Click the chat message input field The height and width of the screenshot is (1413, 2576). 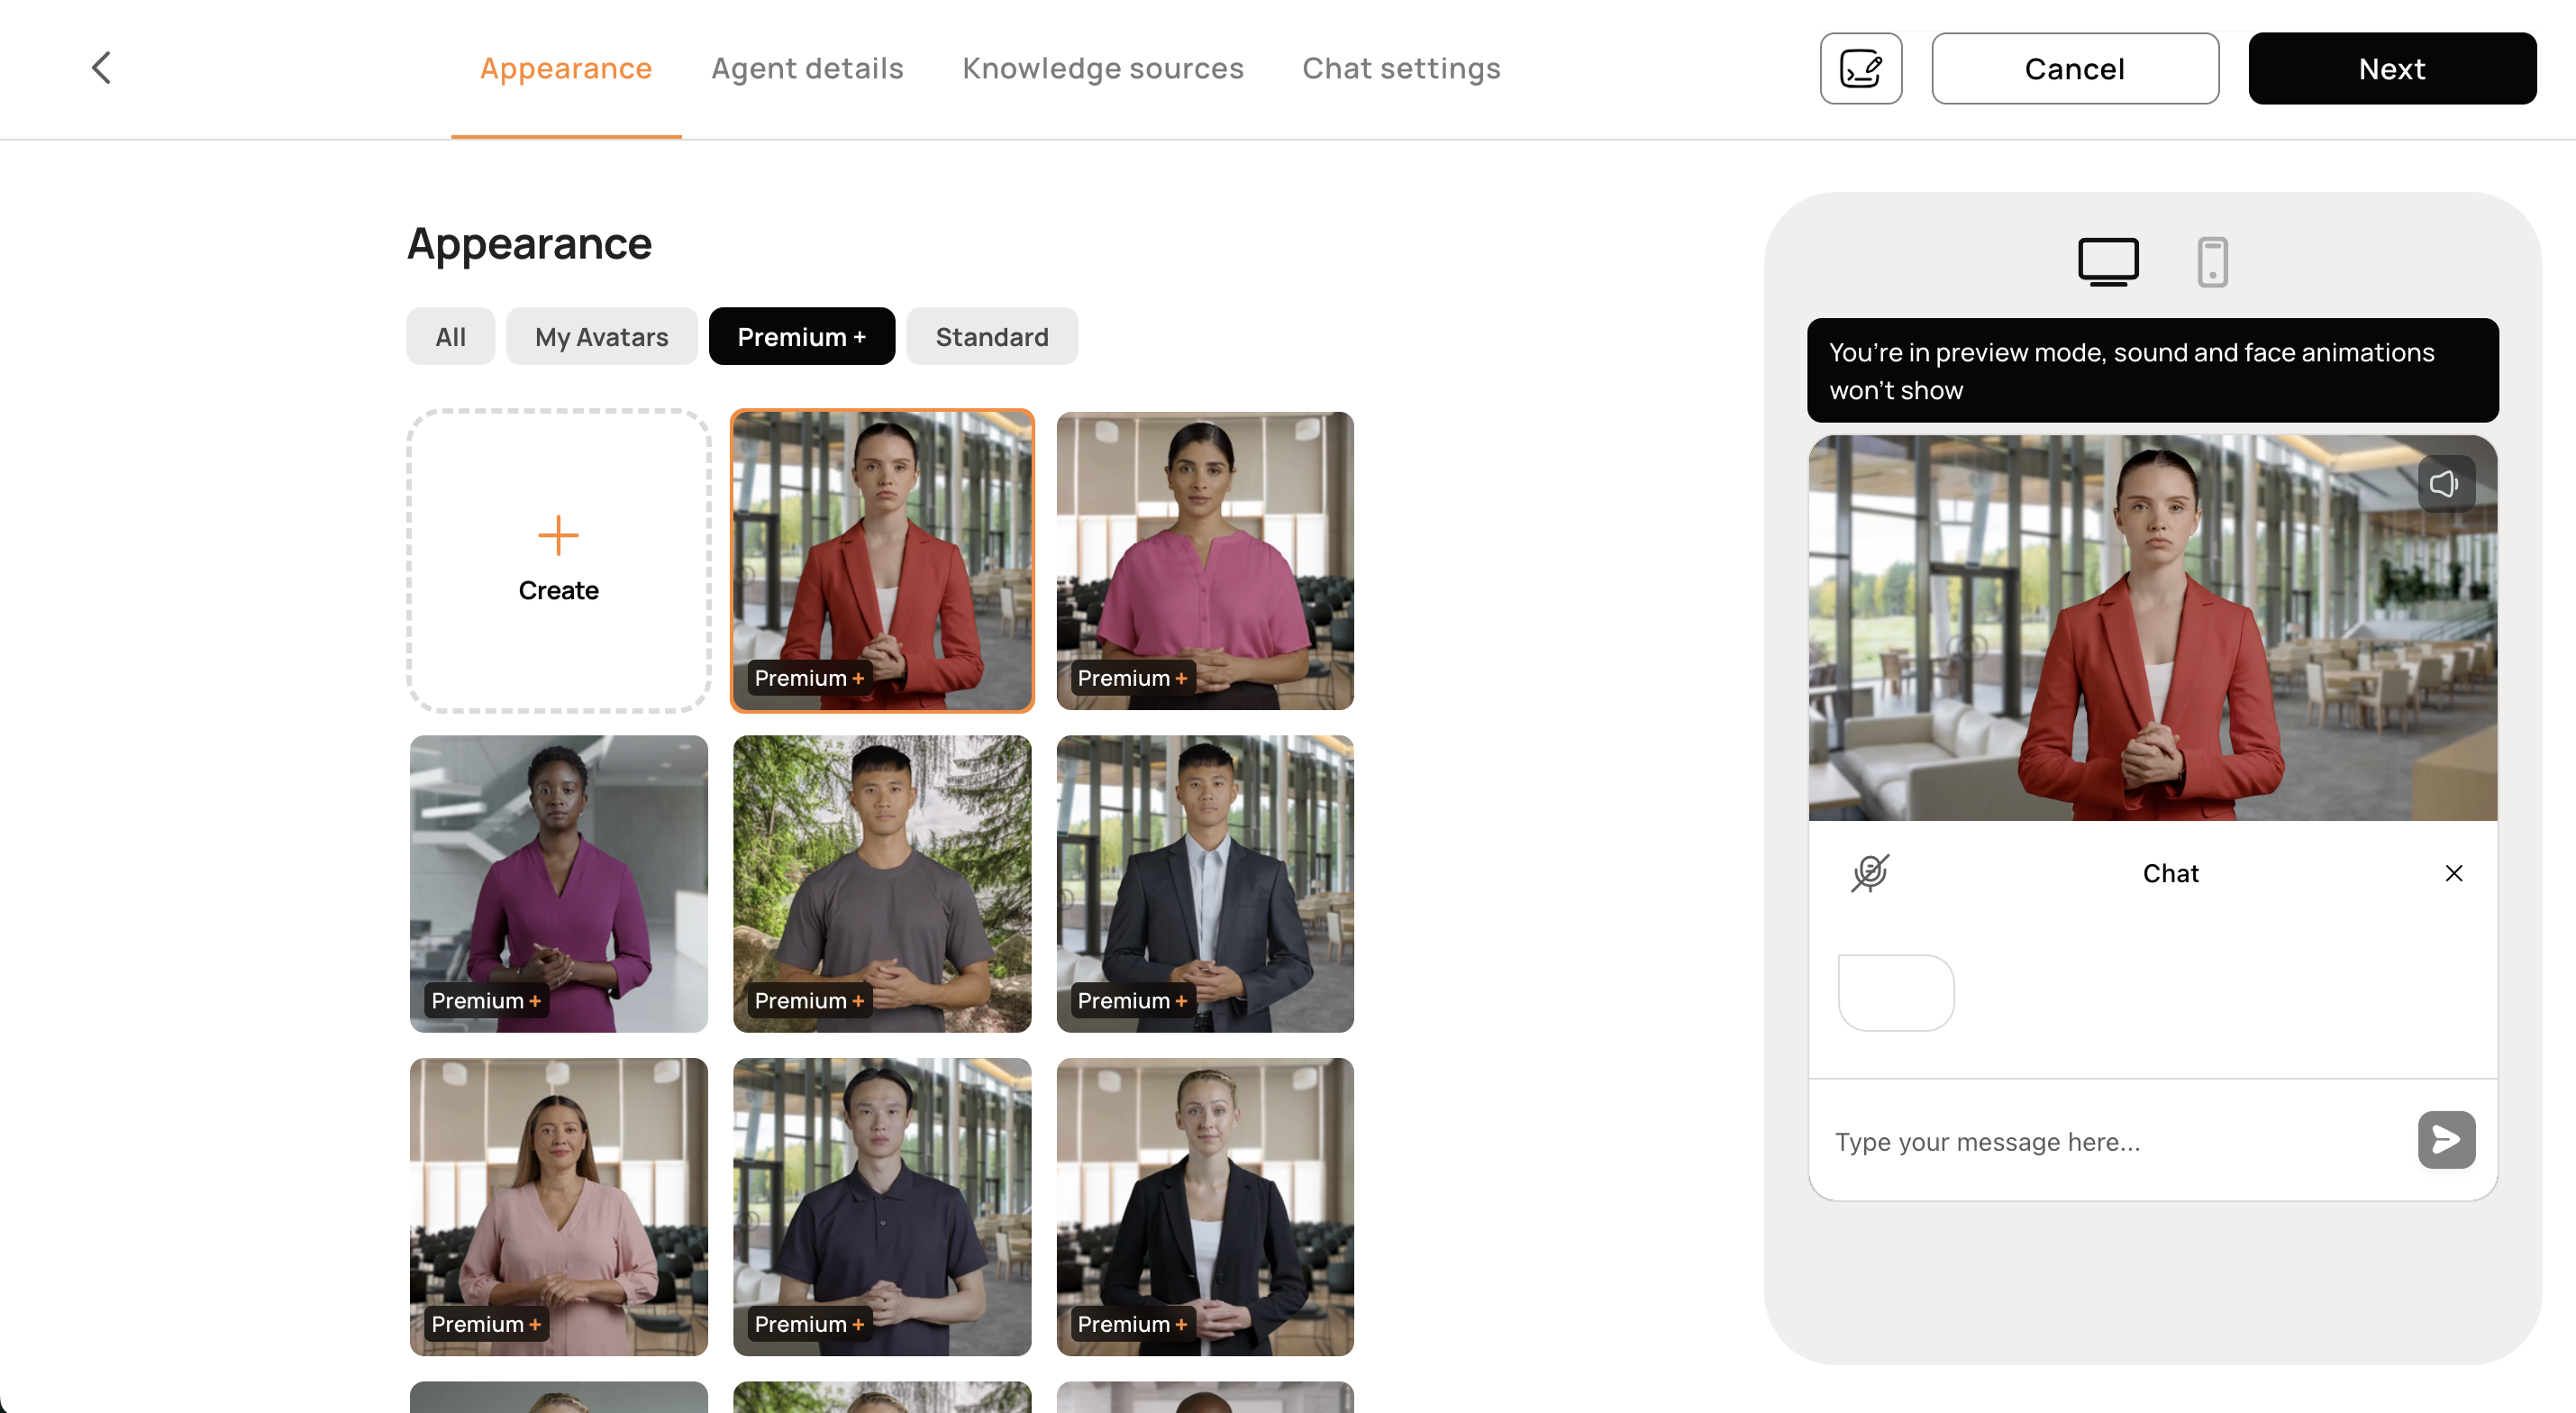[x=2110, y=1141]
